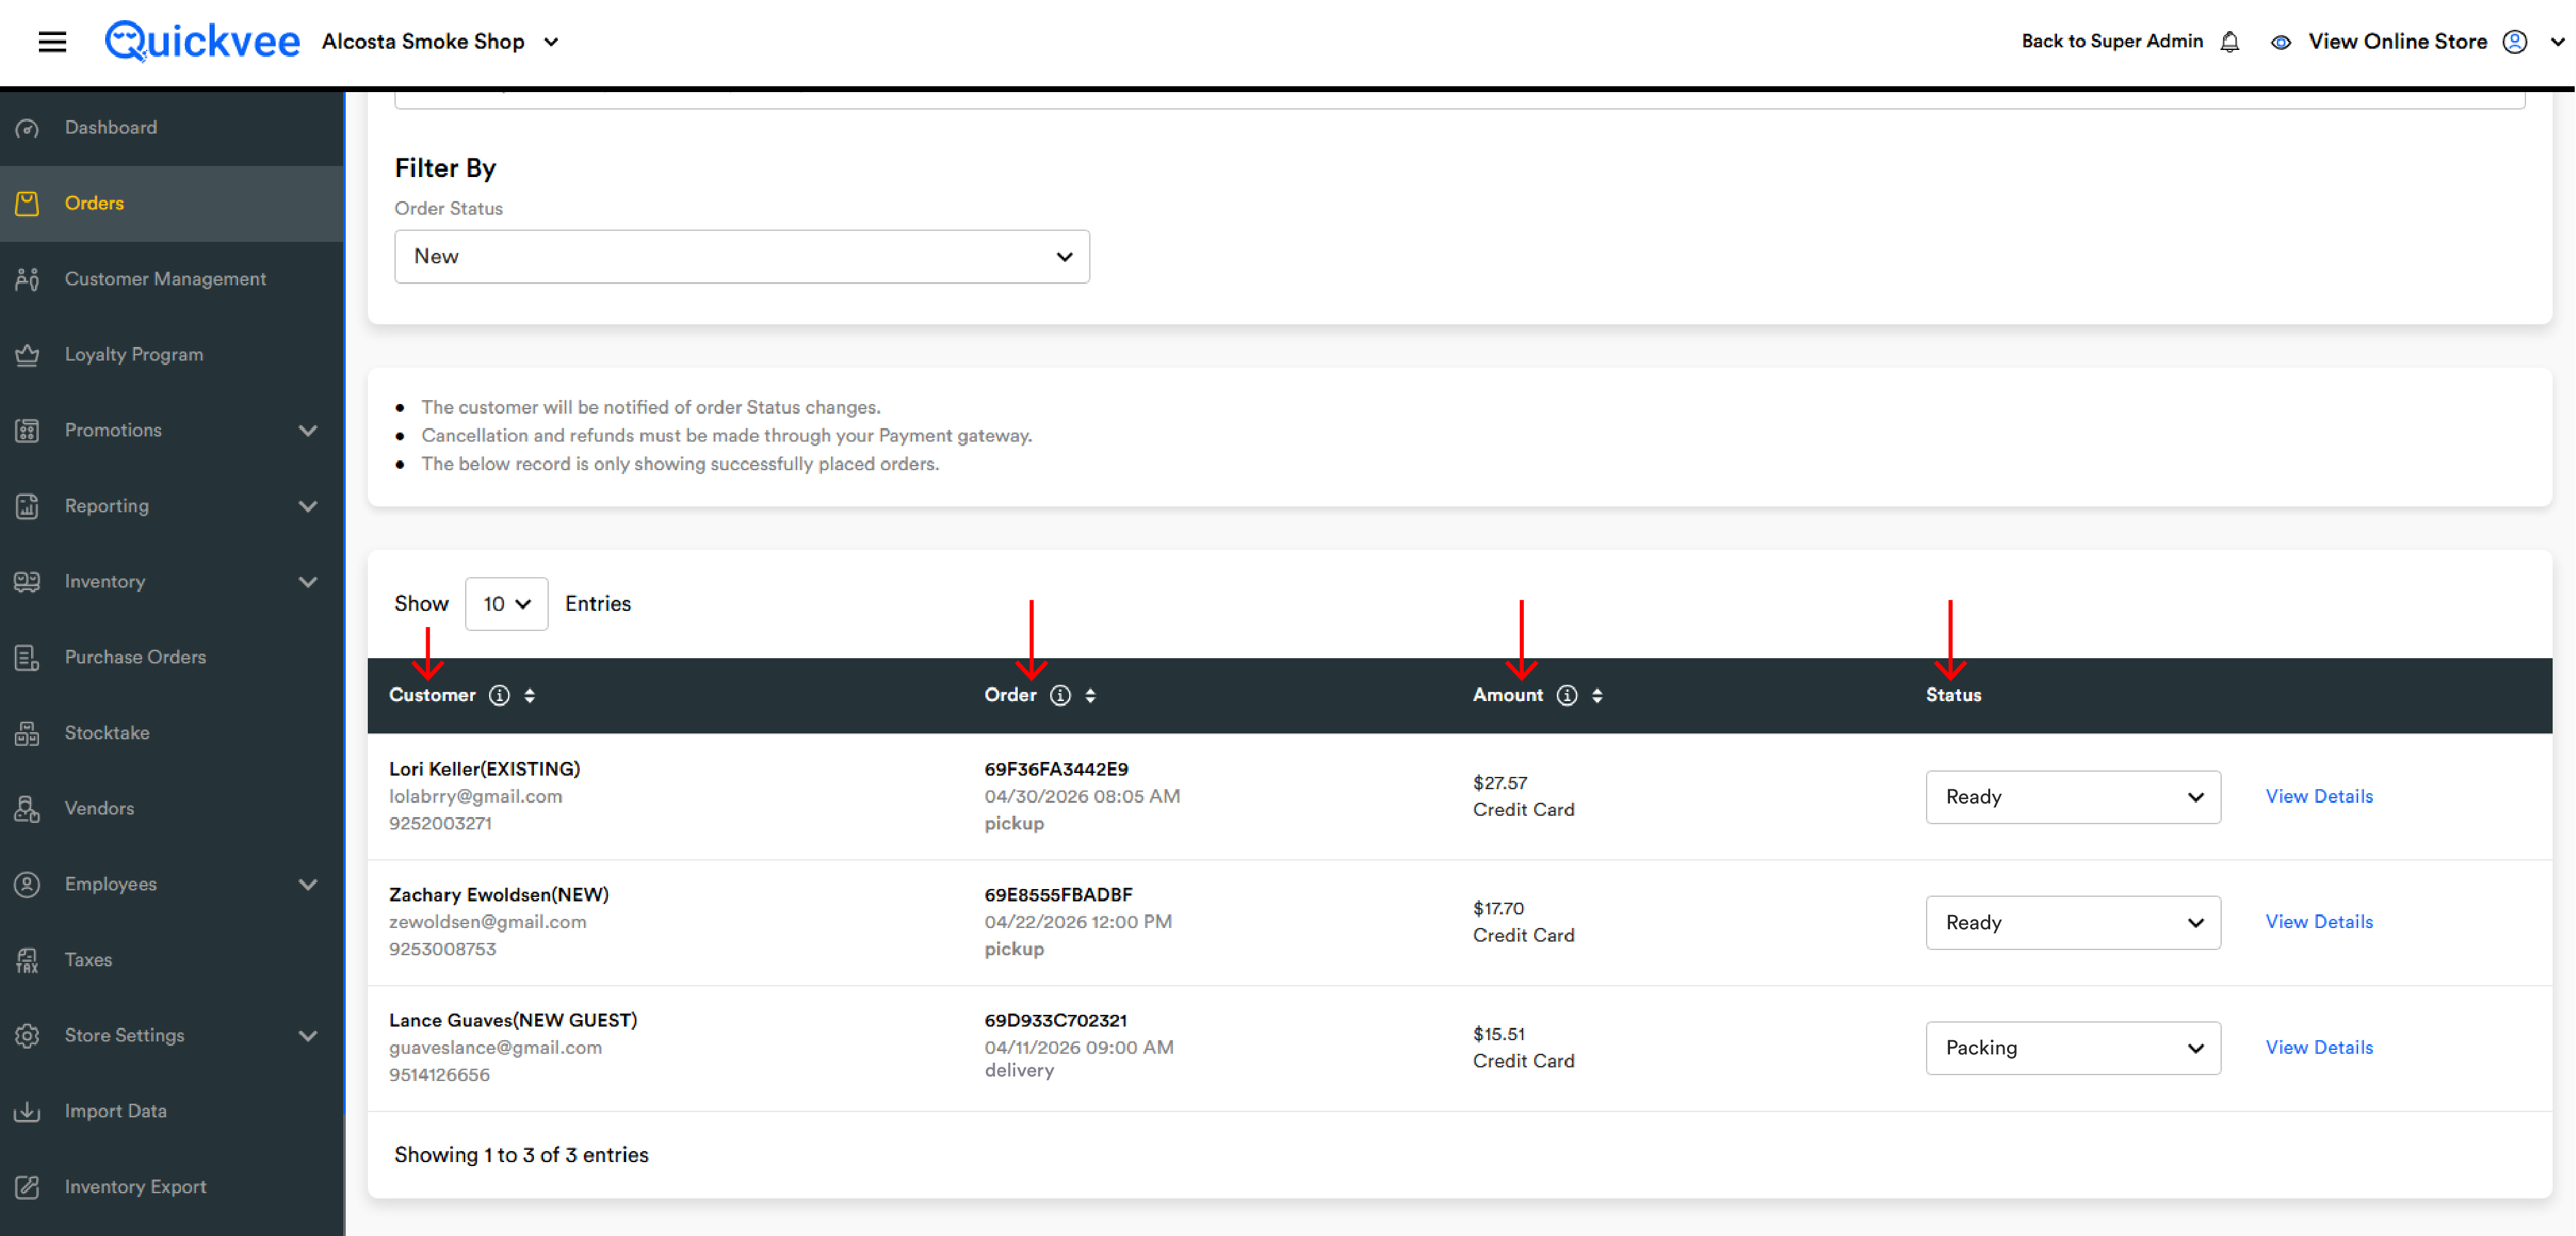Click the Import Data download icon
This screenshot has width=2576, height=1236.
click(27, 1111)
